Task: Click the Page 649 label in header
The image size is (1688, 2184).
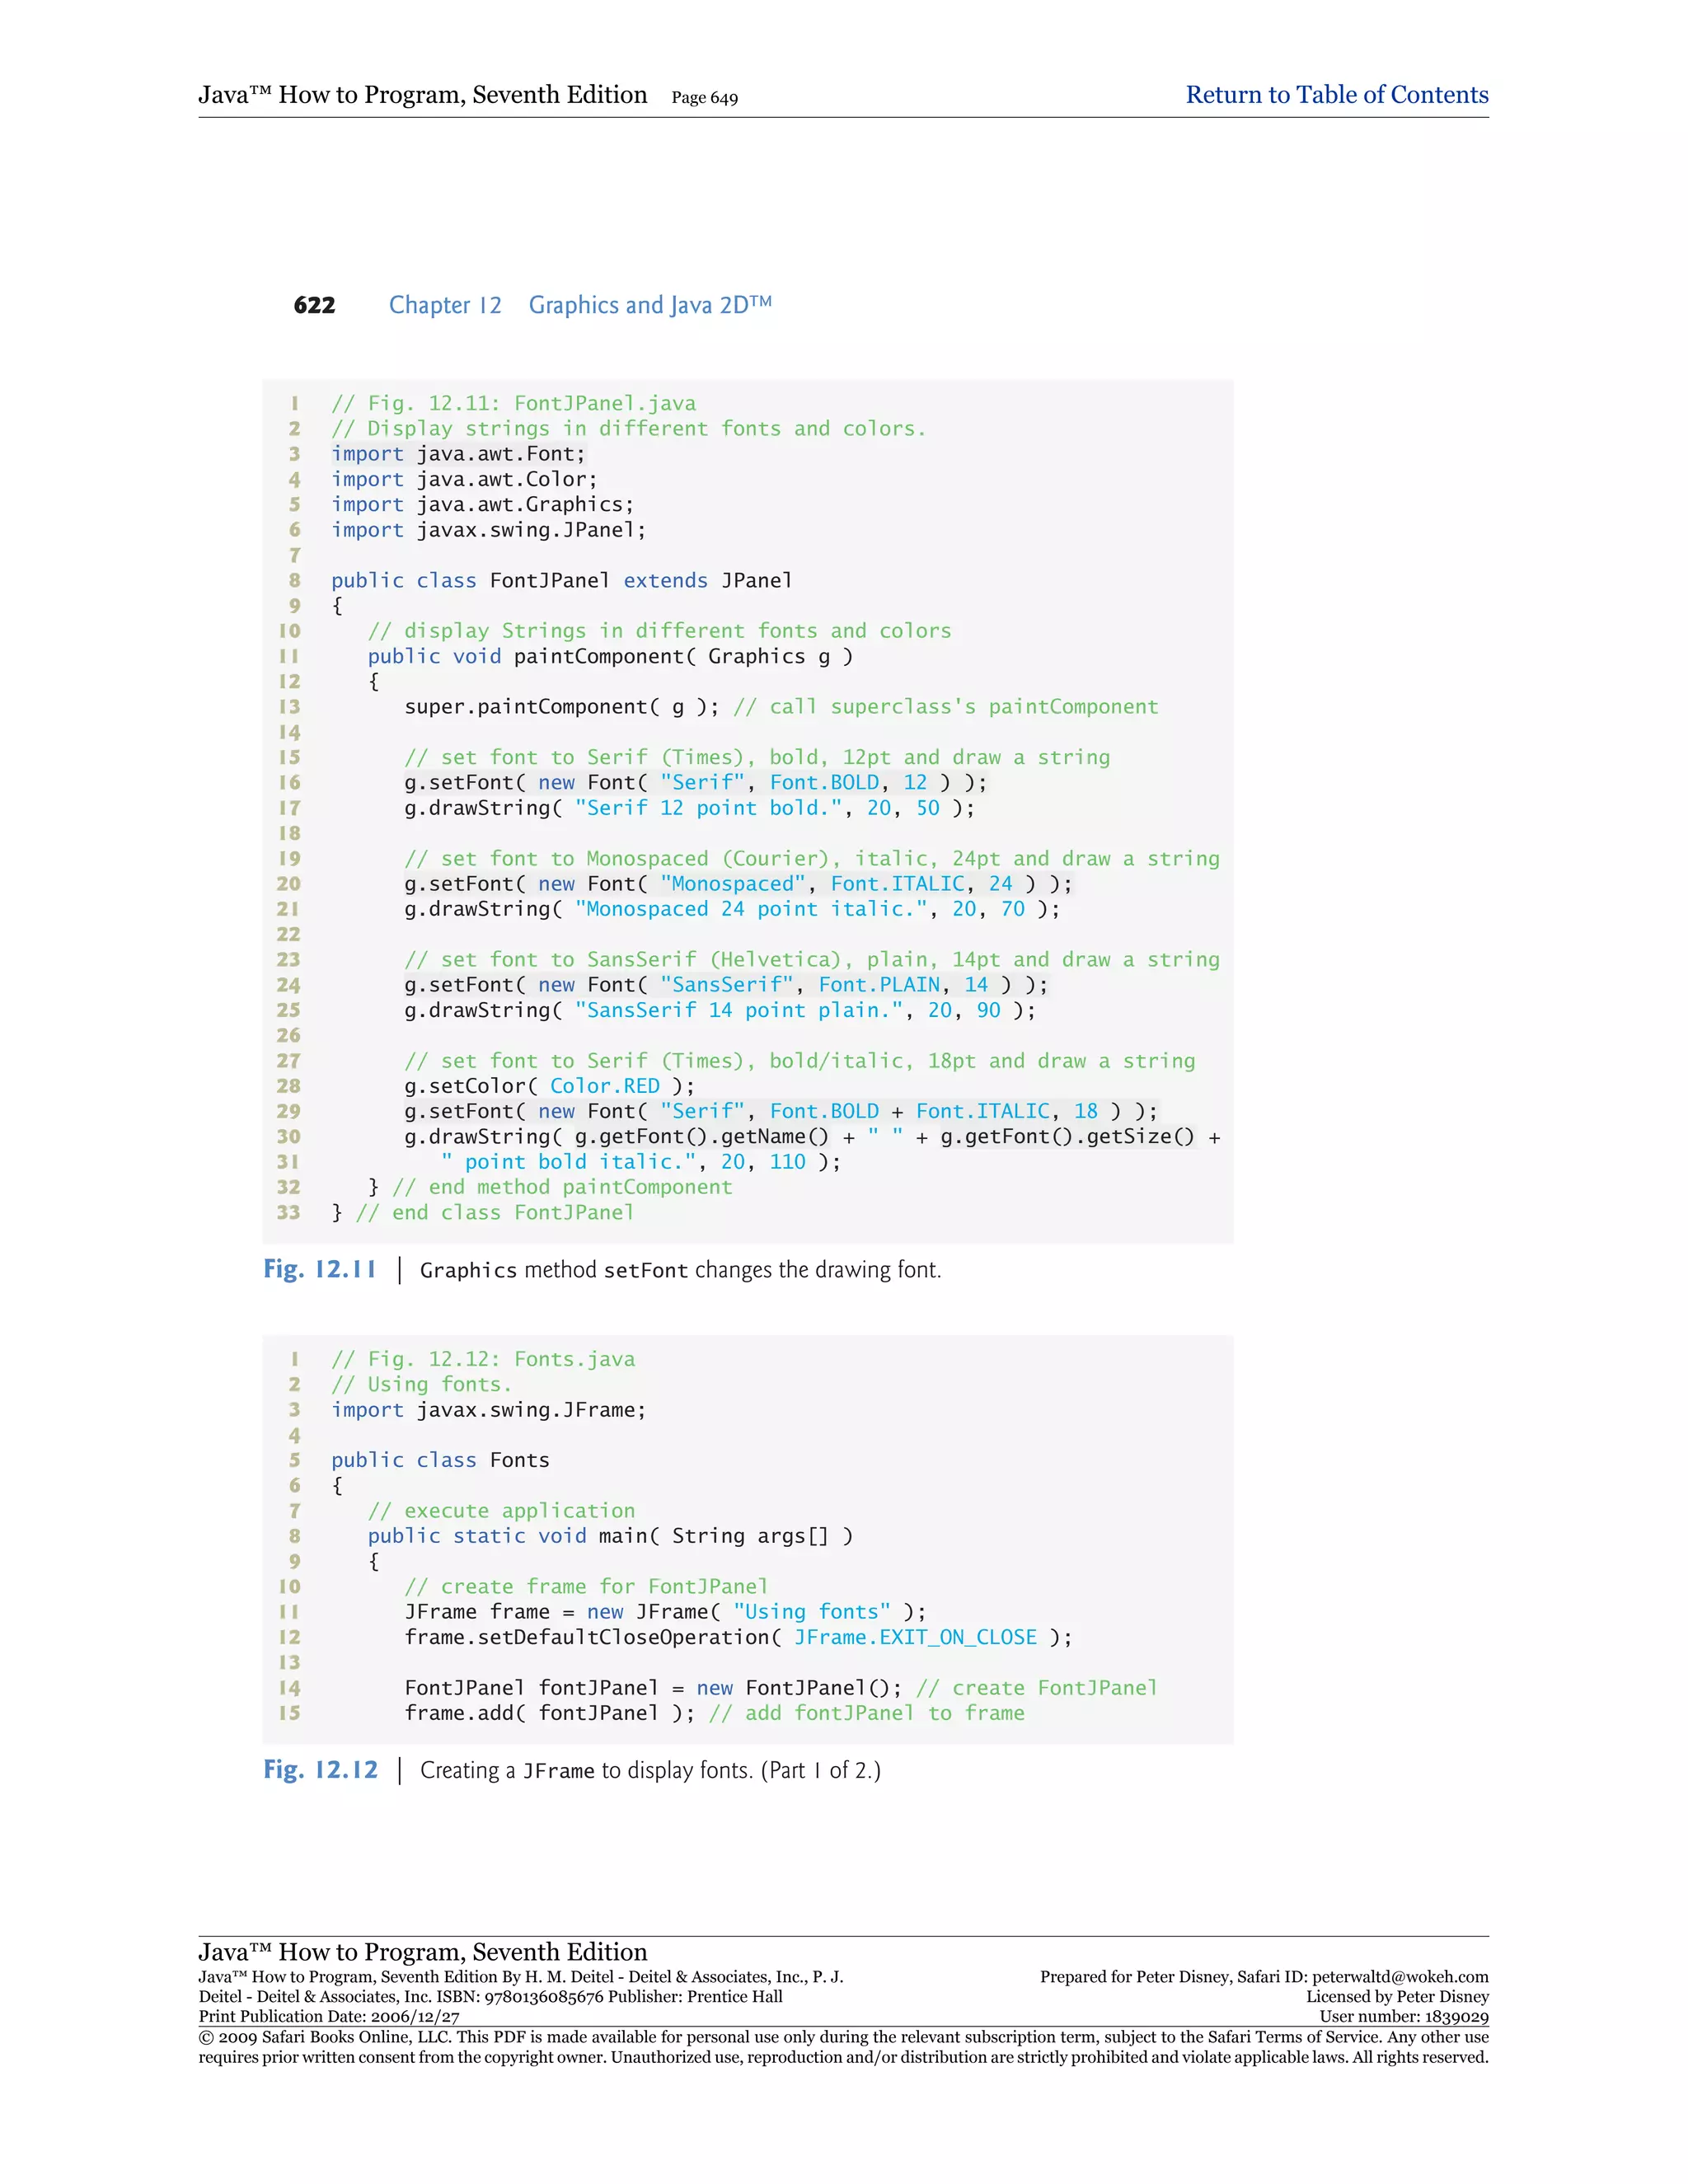Action: (704, 98)
